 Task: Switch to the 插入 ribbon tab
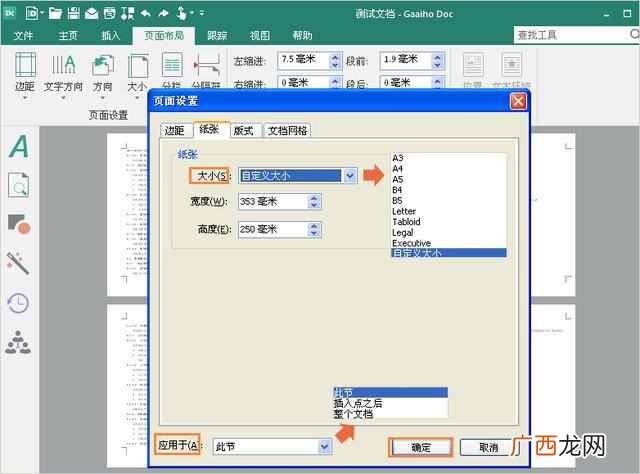click(111, 36)
